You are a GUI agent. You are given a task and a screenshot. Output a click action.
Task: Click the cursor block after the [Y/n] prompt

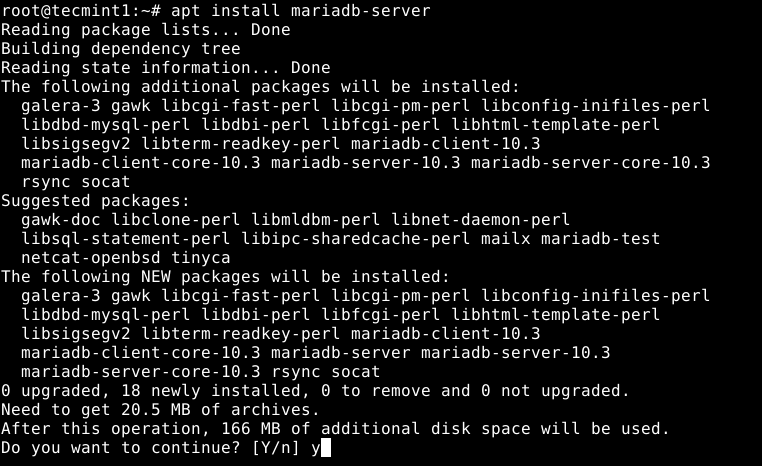(x=325, y=448)
